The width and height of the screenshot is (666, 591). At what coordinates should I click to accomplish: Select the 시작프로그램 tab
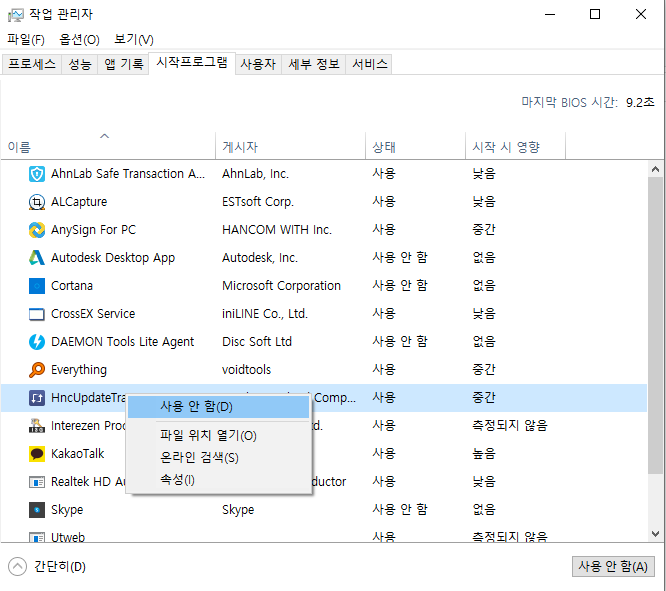click(192, 63)
